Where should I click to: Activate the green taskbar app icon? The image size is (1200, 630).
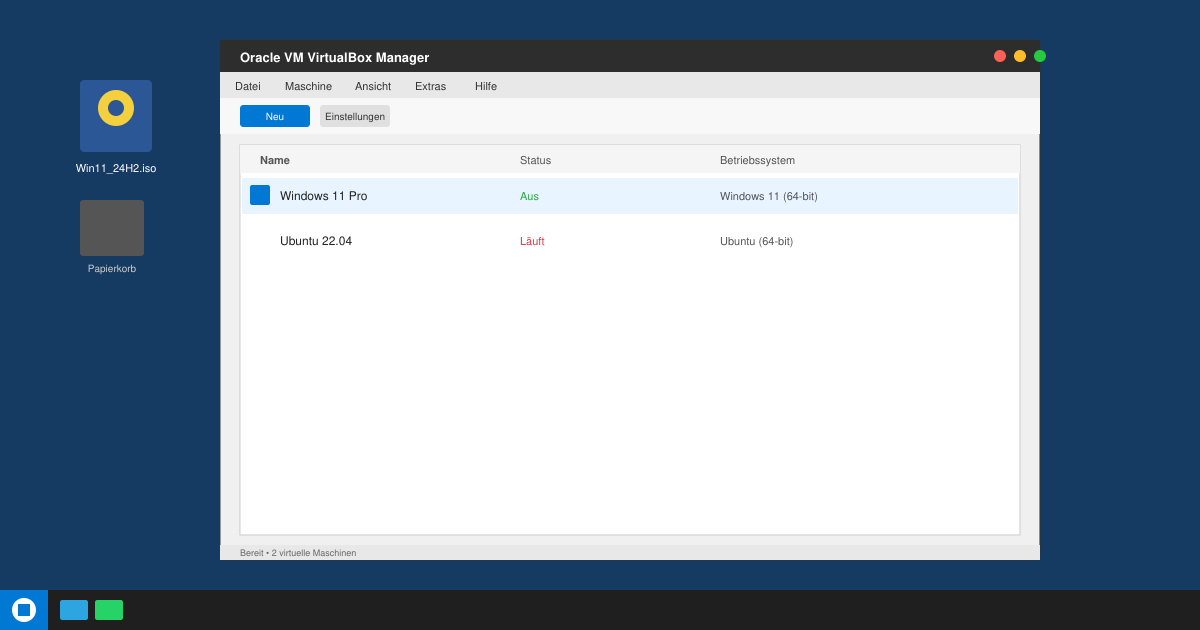109,610
